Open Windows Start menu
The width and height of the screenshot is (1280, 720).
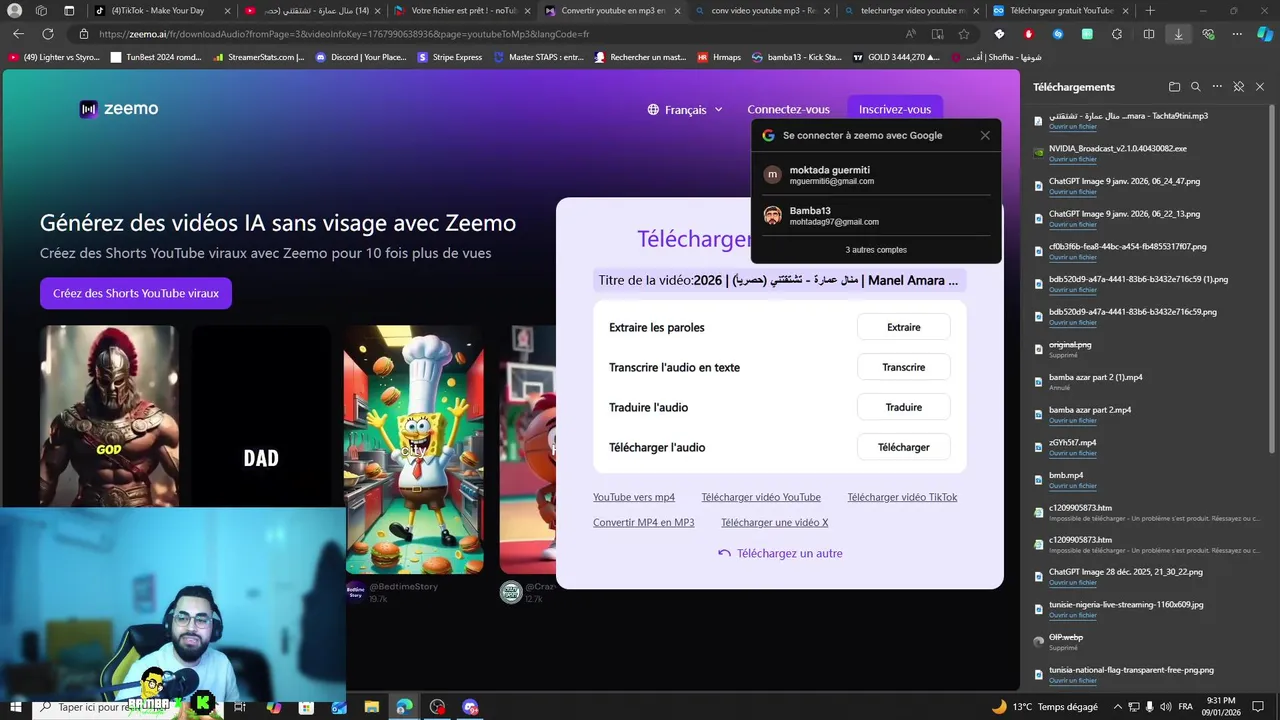[x=15, y=707]
